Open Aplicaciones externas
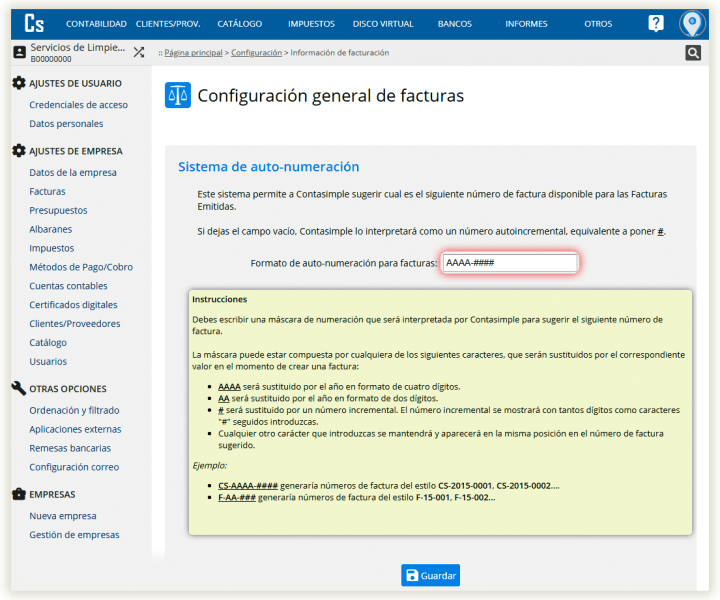 click(75, 429)
